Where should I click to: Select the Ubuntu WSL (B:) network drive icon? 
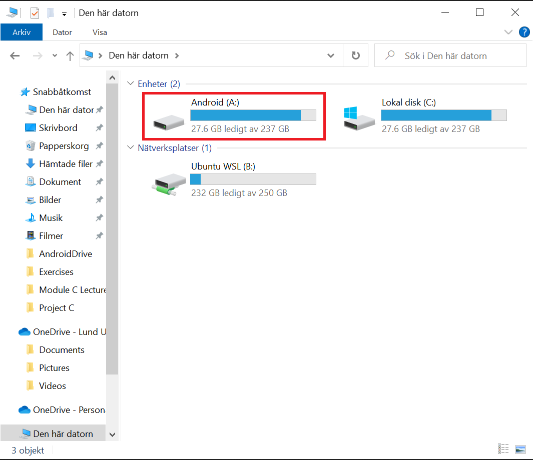pyautogui.click(x=169, y=184)
